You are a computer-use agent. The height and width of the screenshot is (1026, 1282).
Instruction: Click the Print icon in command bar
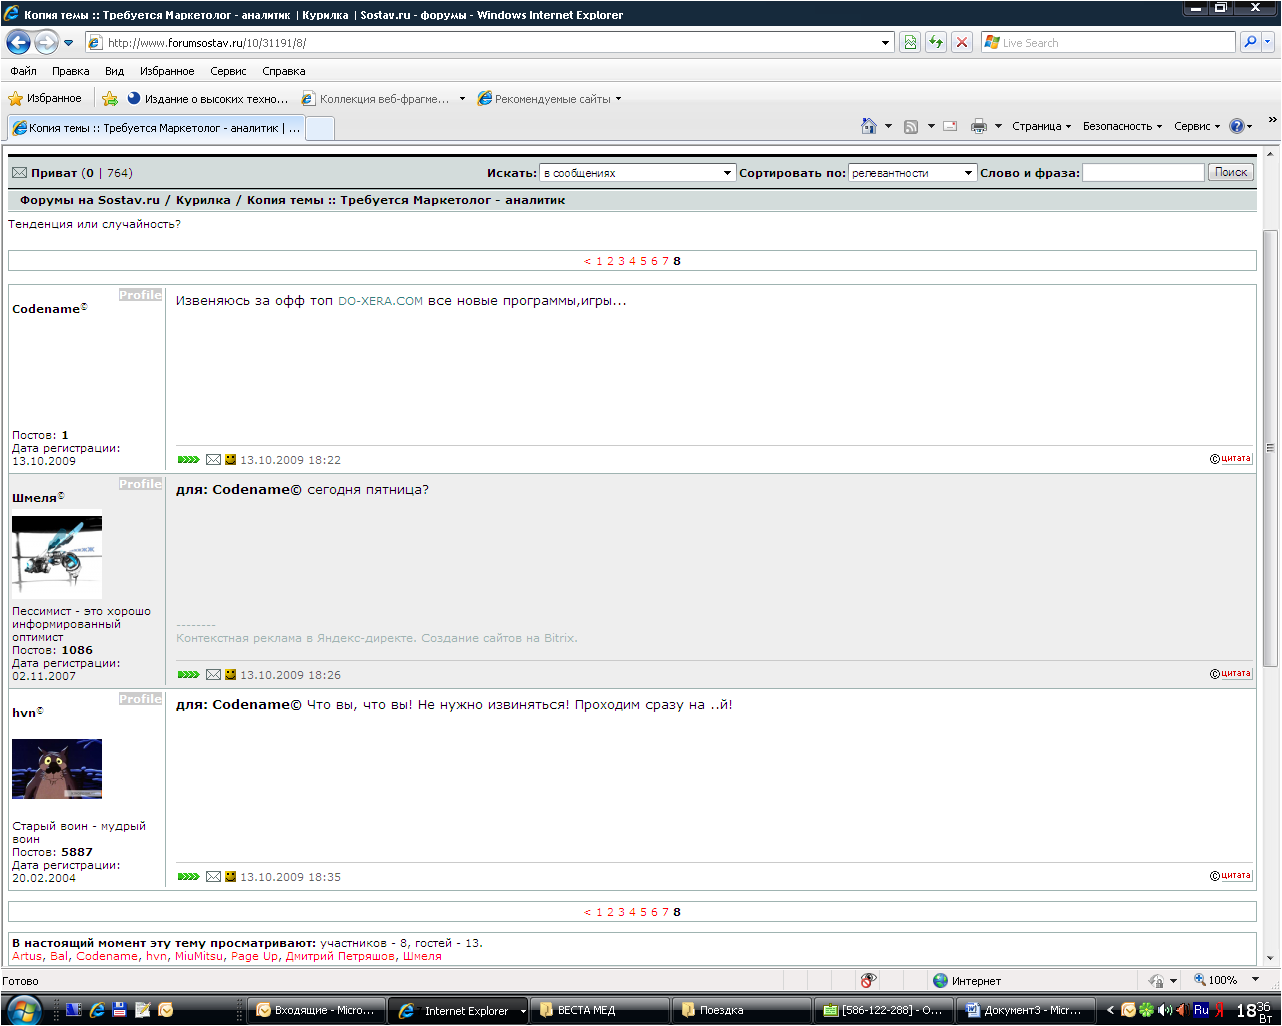point(979,126)
